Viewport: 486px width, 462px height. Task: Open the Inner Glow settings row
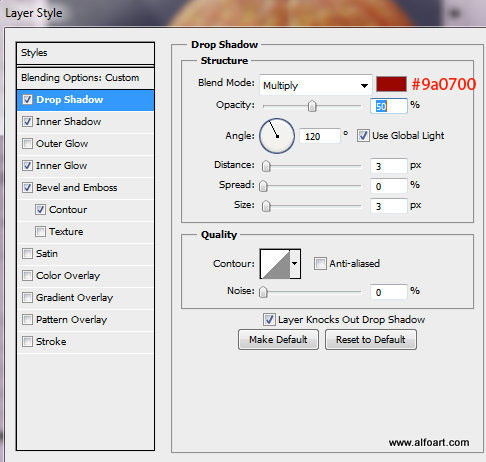[x=85, y=166]
